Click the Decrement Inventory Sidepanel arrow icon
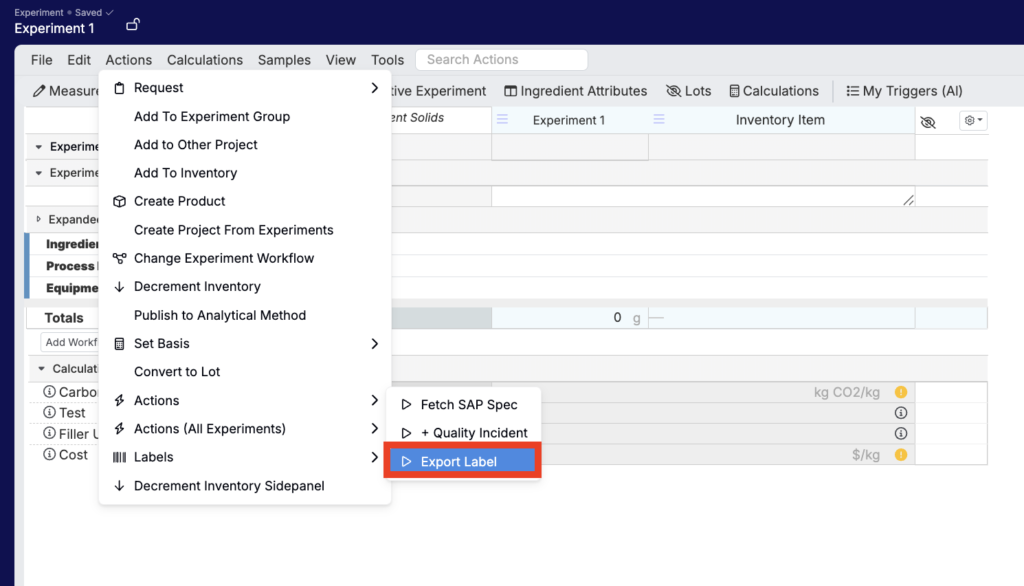Screen dimensions: 1024x586 [x=119, y=485]
